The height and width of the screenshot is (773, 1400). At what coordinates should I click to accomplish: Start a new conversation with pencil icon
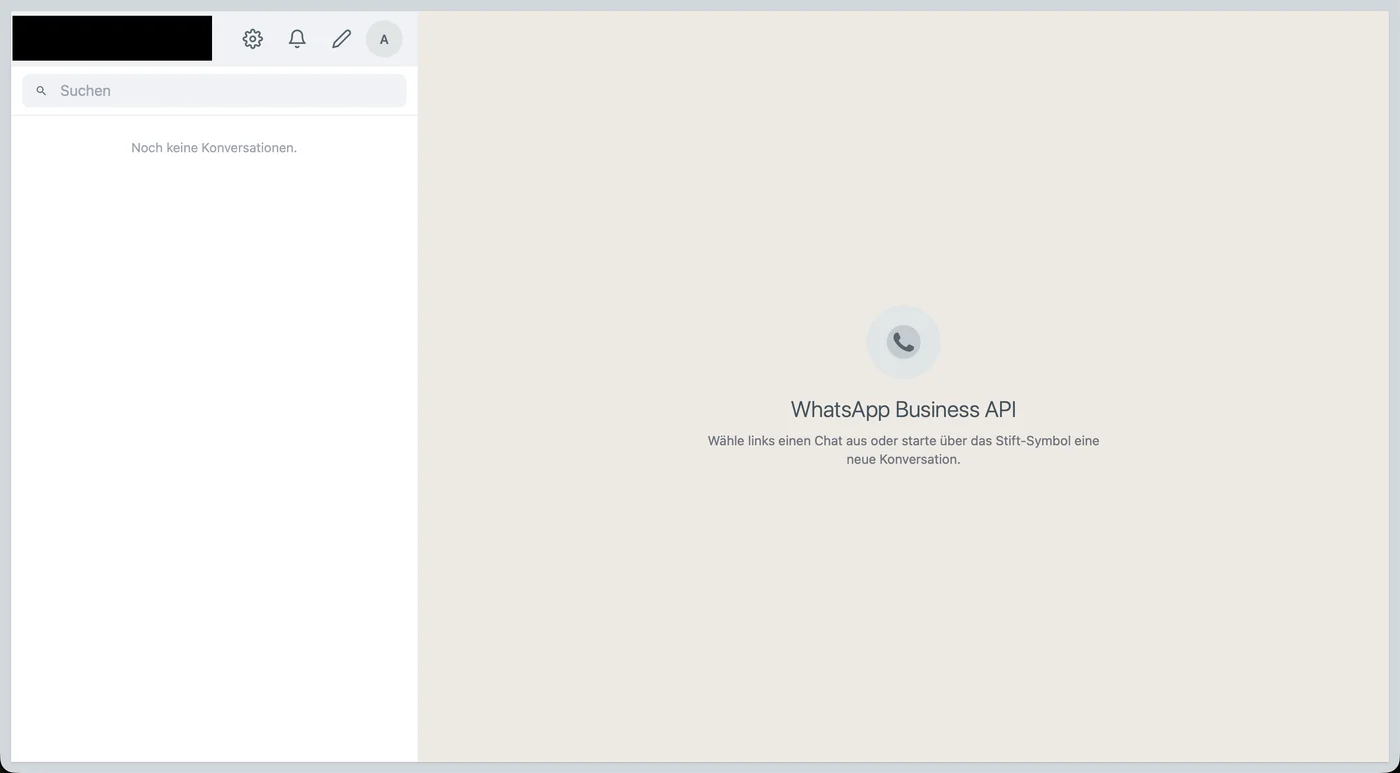pyautogui.click(x=341, y=39)
